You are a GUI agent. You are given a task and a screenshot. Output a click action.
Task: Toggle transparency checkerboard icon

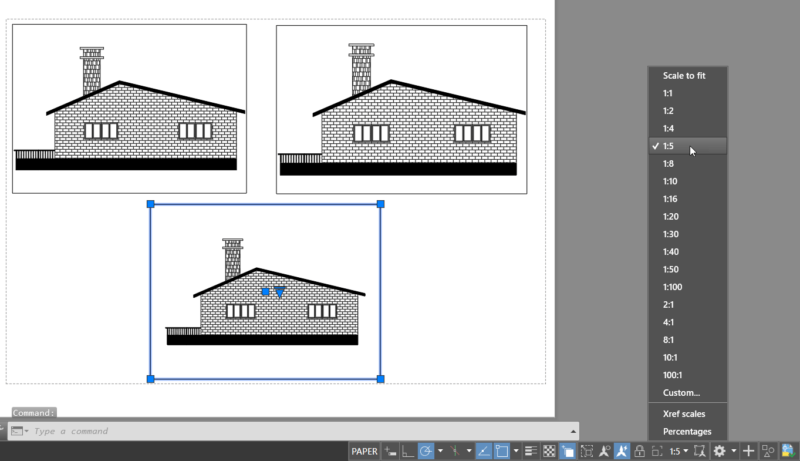[549, 451]
